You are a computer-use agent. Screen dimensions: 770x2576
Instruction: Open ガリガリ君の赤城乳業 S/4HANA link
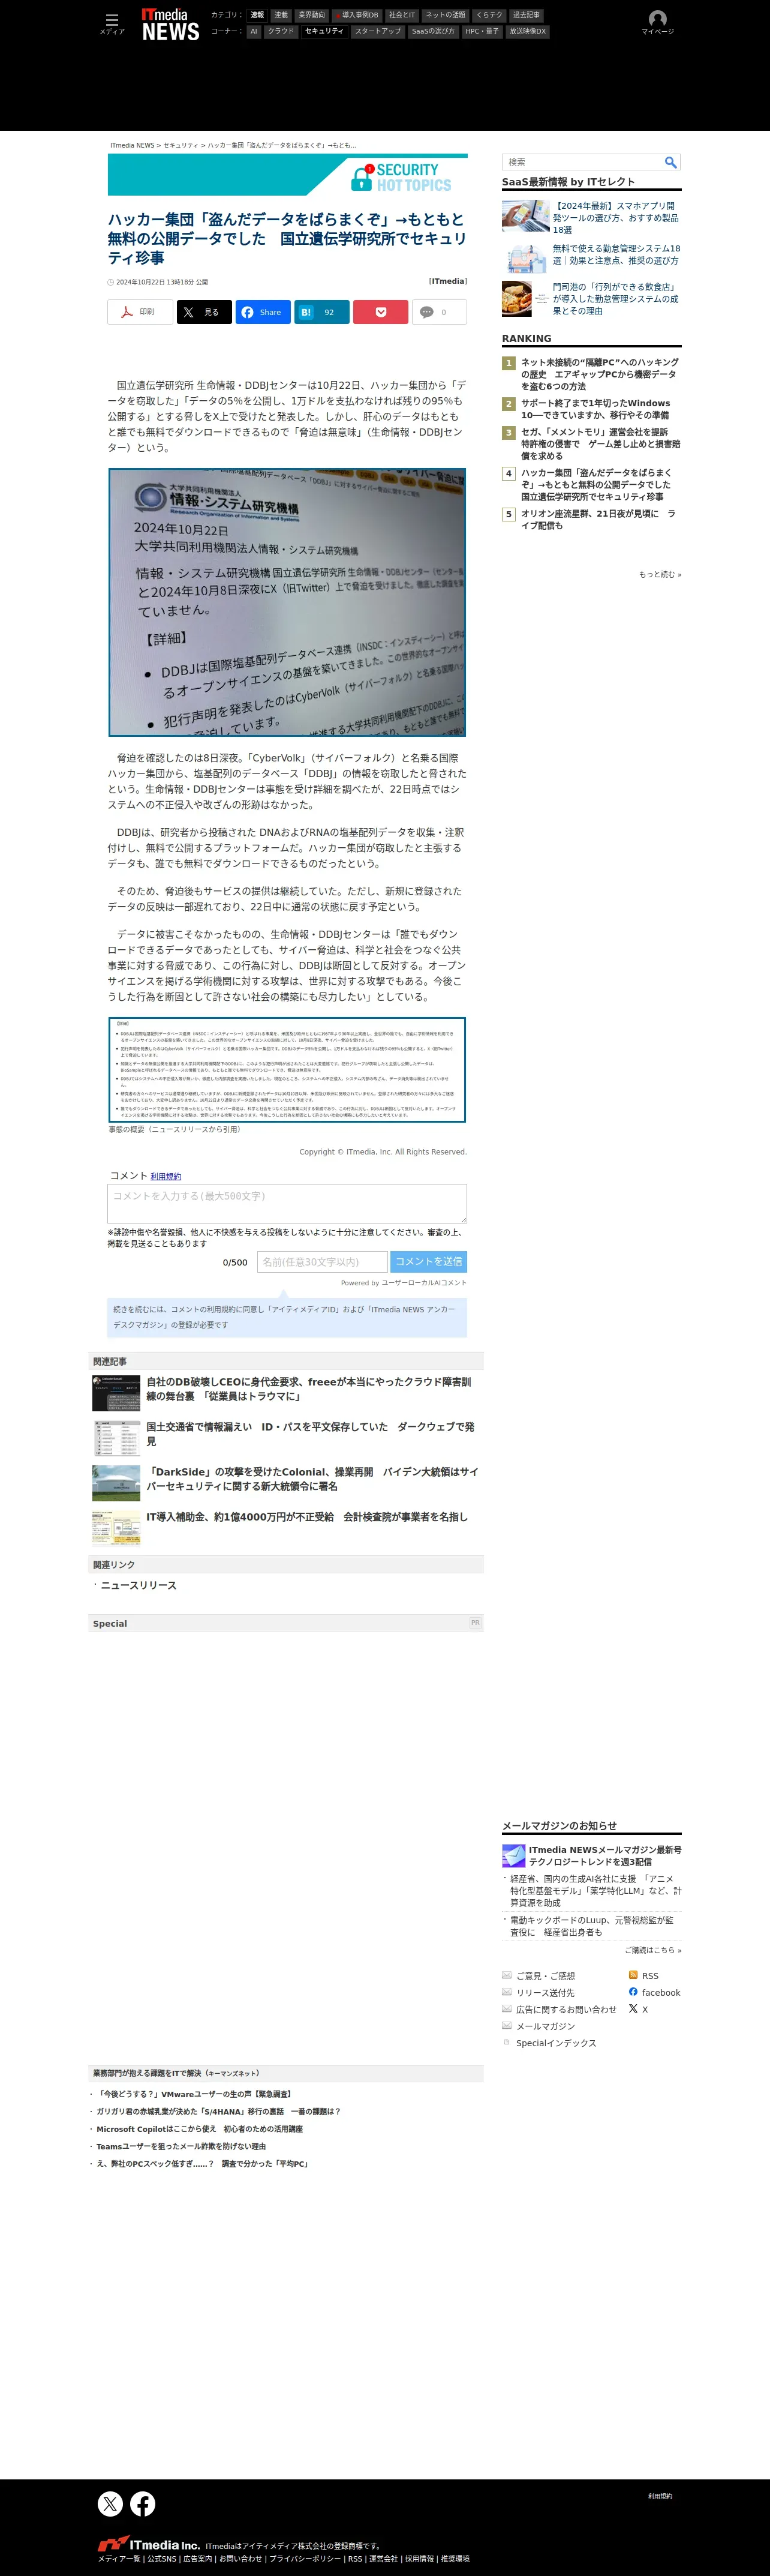pos(218,2111)
